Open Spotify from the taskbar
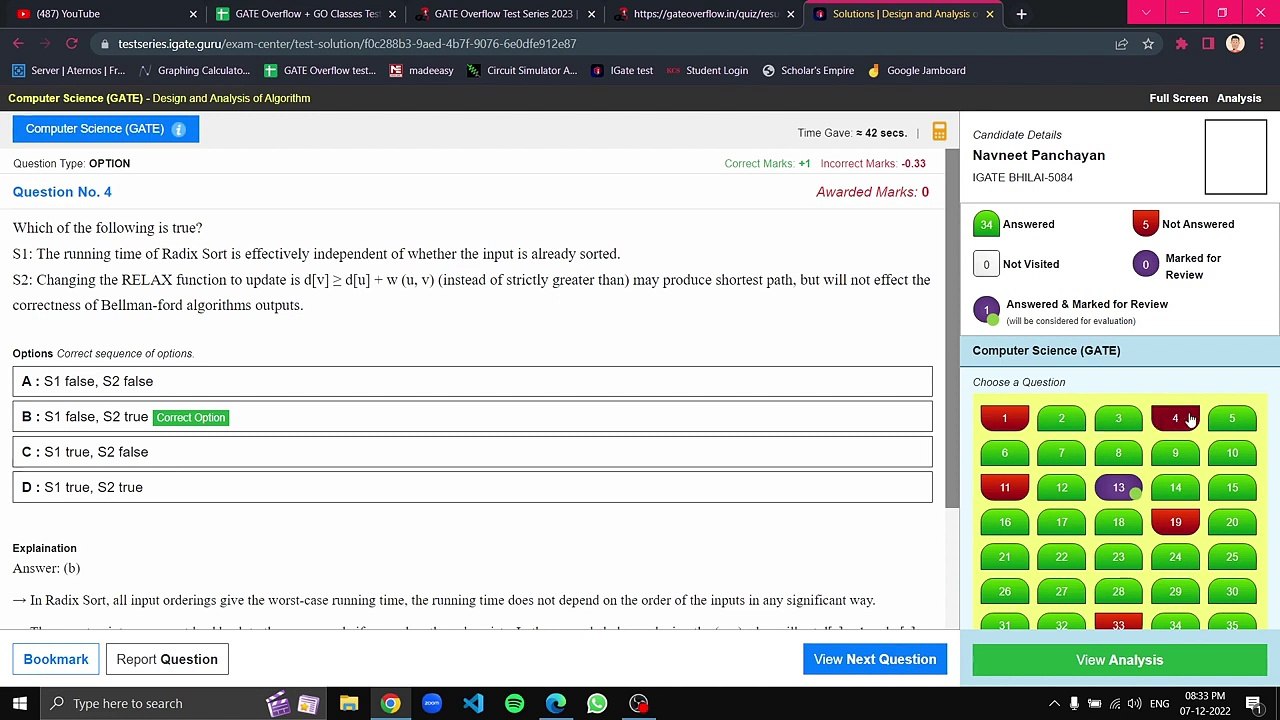 (514, 704)
